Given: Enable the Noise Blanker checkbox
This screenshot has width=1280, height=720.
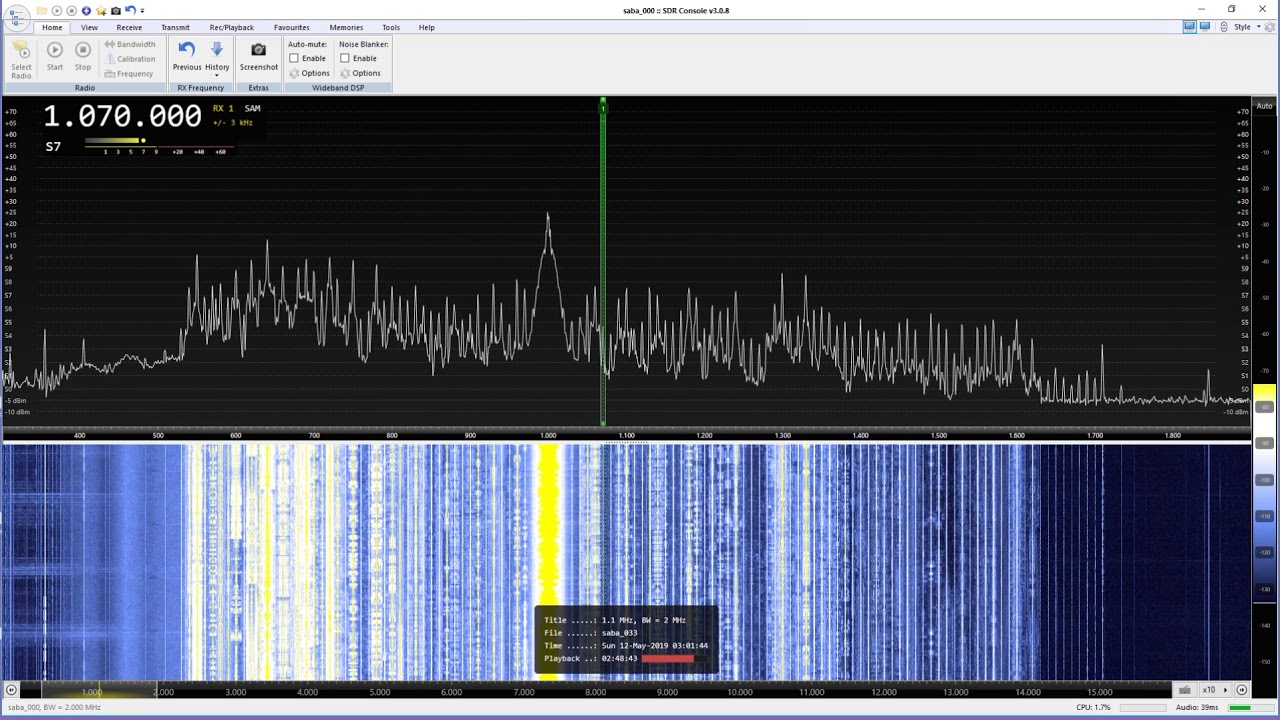Looking at the screenshot, I should pos(345,58).
